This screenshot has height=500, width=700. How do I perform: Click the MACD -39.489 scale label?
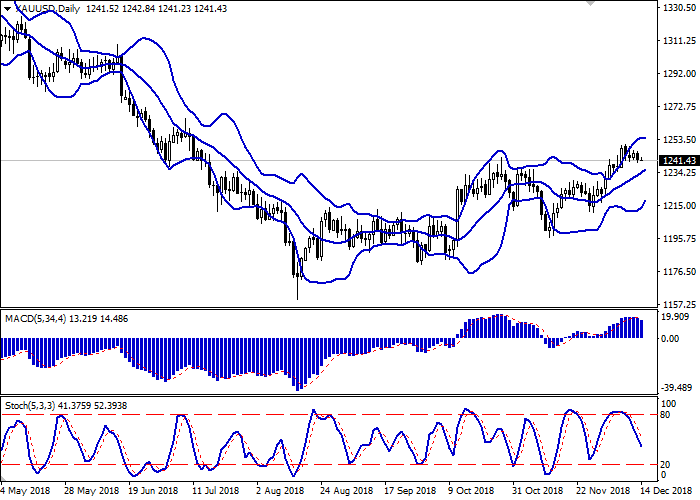675,386
